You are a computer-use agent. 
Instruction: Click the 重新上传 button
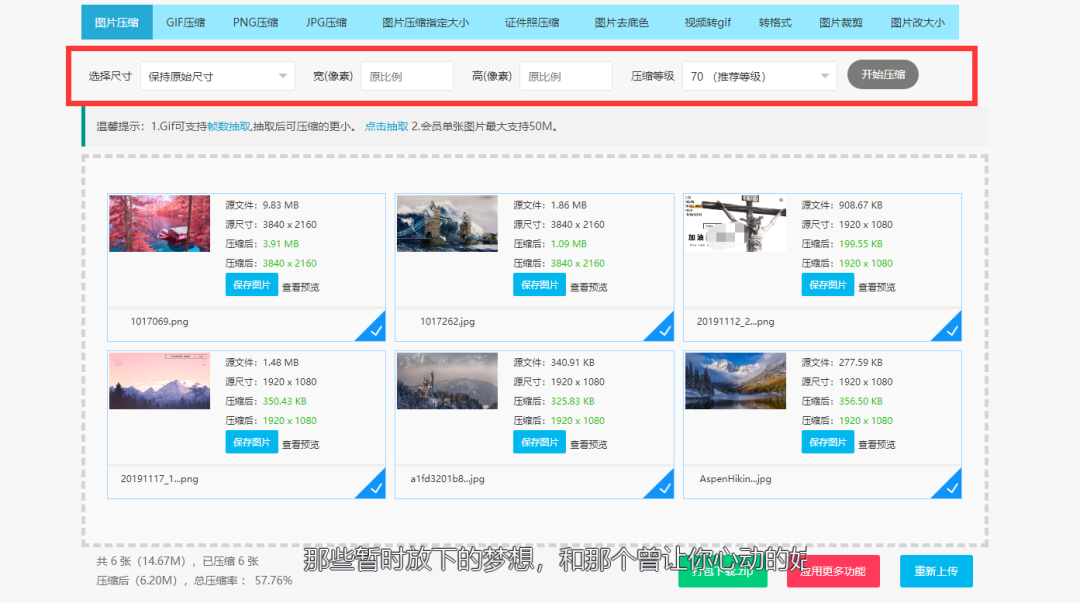coord(936,571)
